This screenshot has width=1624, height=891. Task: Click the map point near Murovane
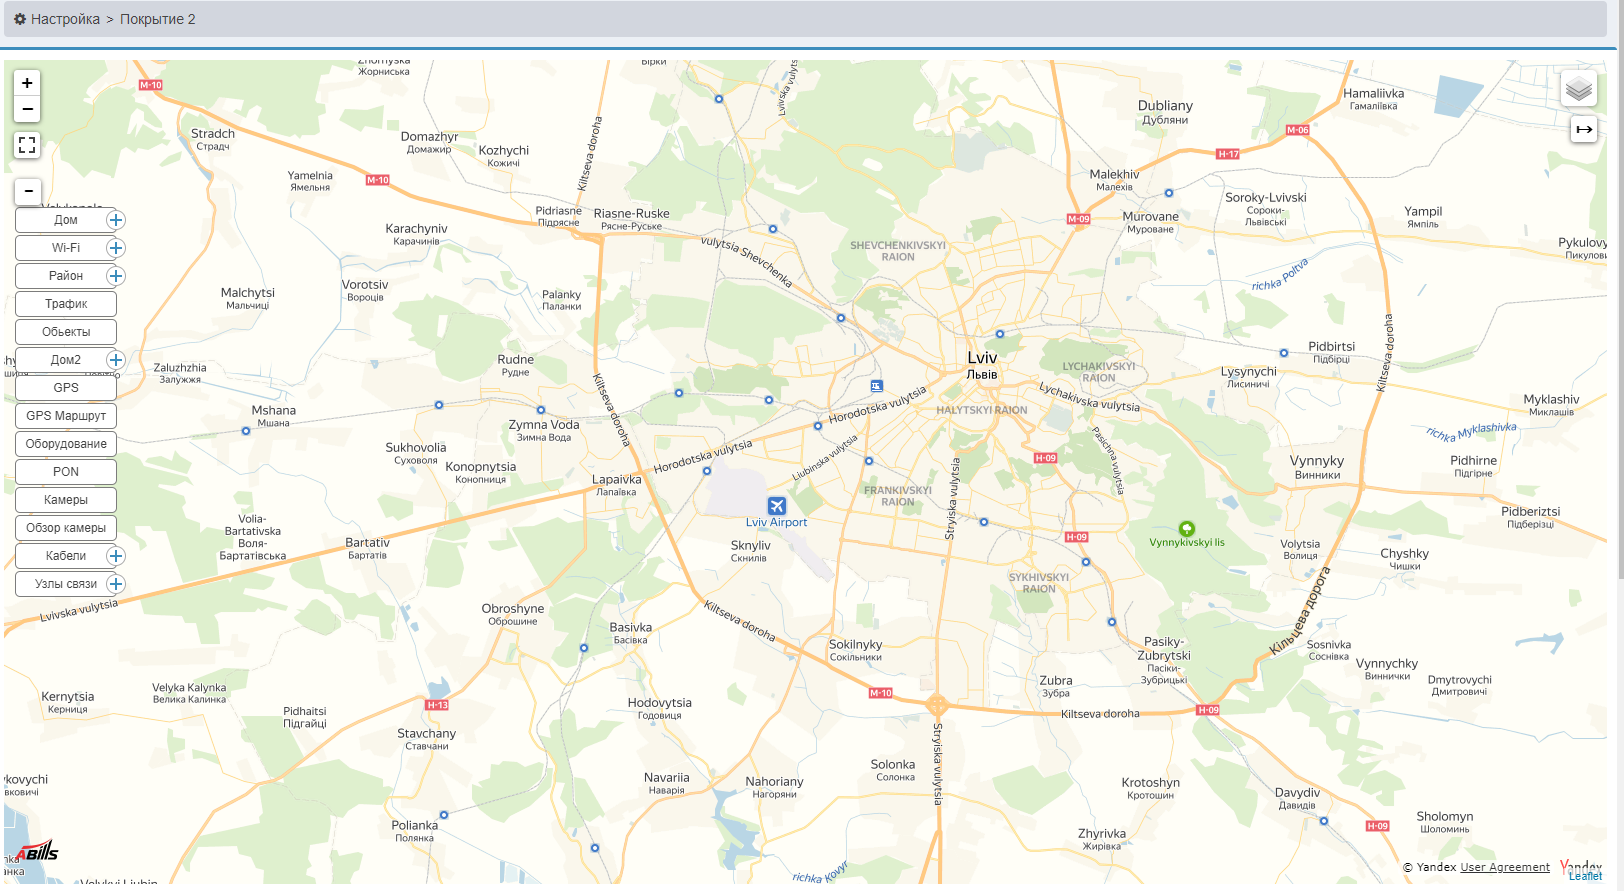click(x=1169, y=193)
